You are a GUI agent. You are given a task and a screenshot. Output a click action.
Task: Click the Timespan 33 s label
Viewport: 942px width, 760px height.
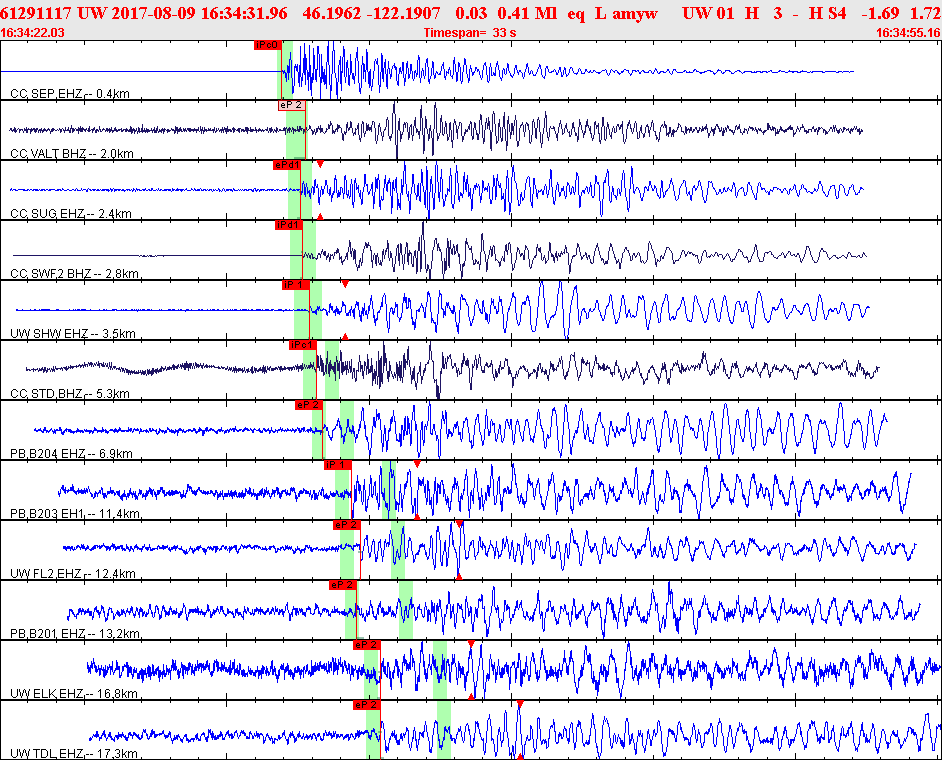[x=470, y=33]
